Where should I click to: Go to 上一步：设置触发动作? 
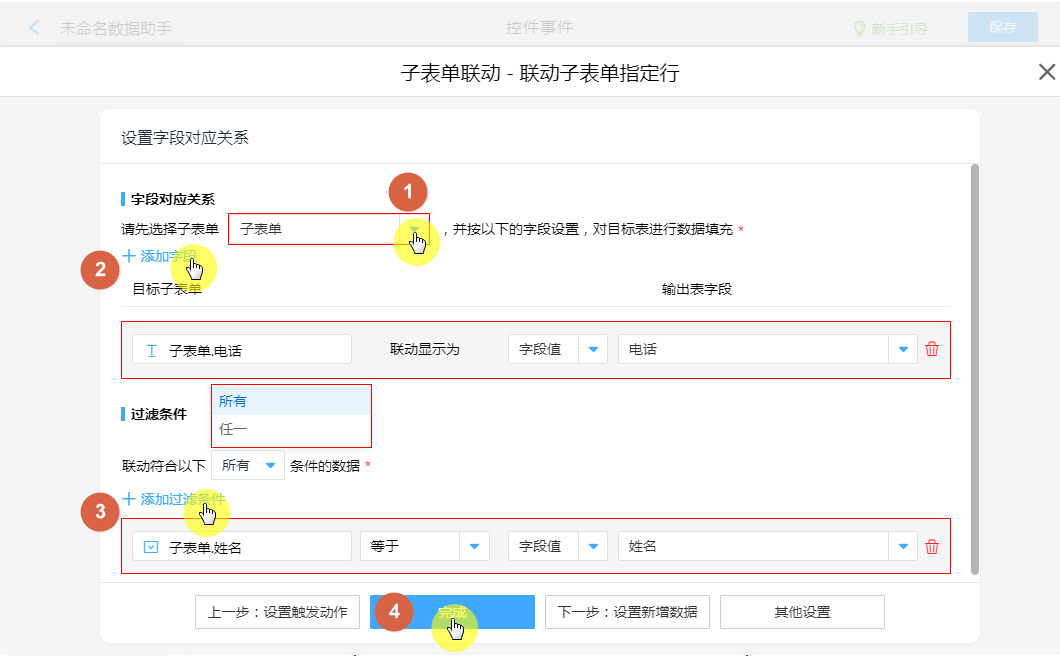point(277,612)
